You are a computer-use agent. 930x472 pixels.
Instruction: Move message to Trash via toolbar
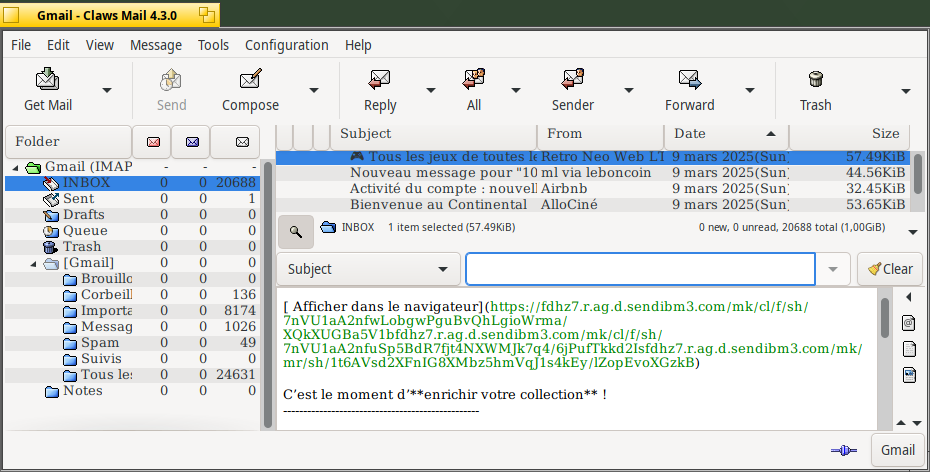(816, 90)
